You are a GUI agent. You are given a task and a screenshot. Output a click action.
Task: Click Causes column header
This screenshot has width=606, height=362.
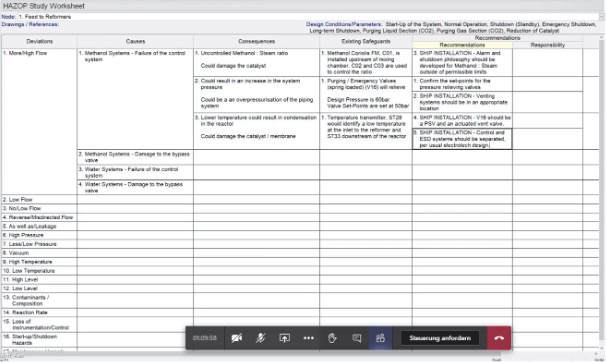pyautogui.click(x=135, y=41)
